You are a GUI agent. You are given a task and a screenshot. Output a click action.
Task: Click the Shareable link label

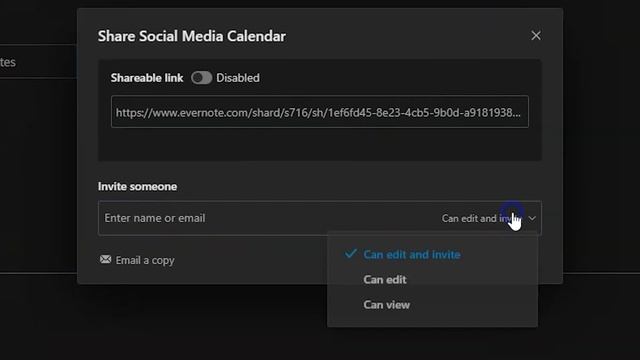click(x=147, y=78)
